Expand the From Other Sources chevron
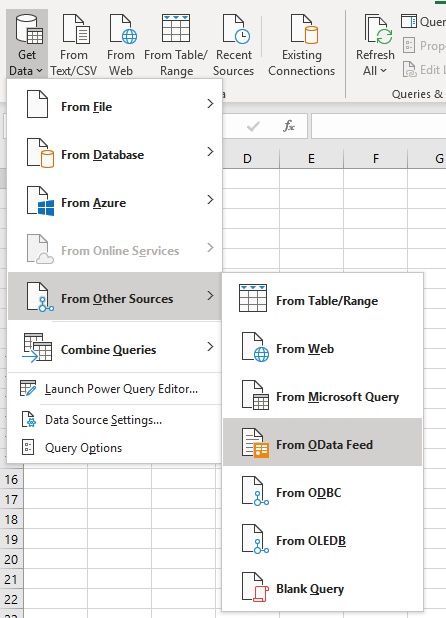Viewport: 446px width, 618px height. (210, 296)
